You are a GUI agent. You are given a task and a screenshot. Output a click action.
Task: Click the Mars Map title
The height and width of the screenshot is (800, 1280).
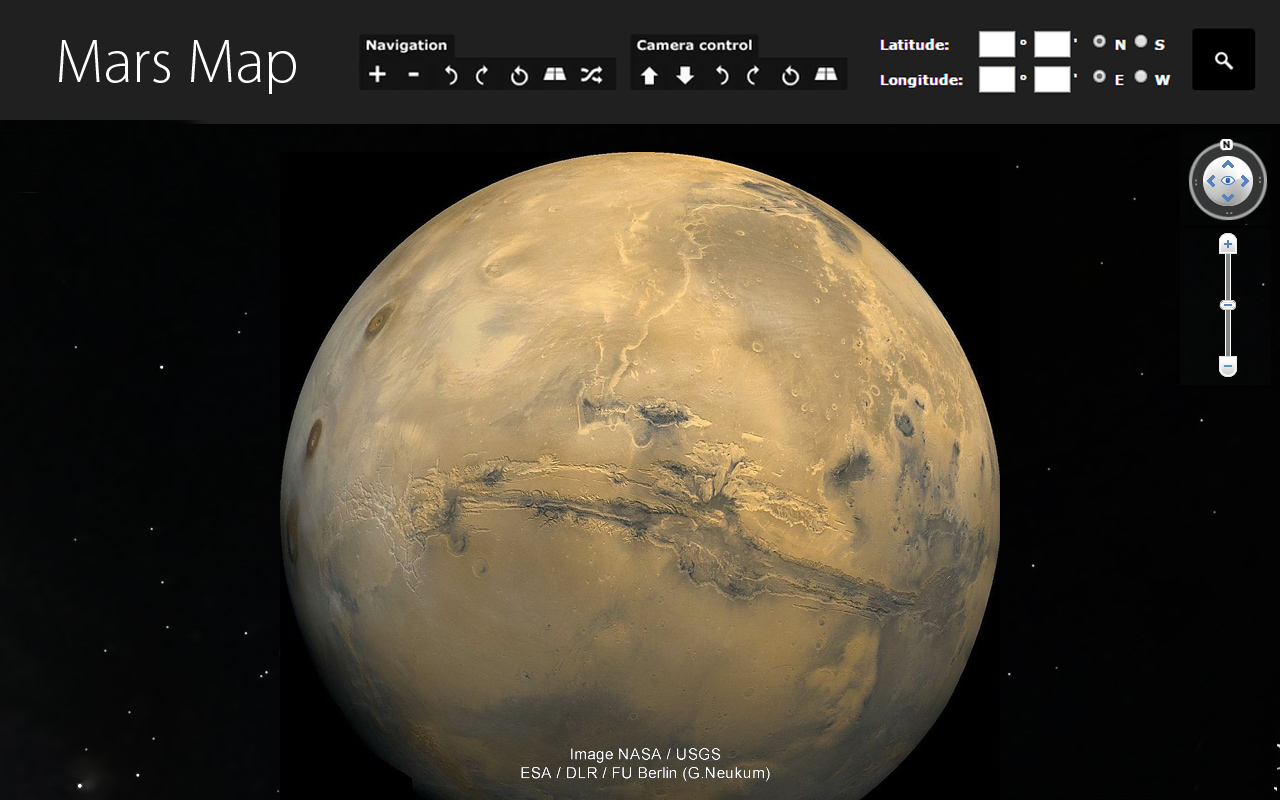point(177,62)
